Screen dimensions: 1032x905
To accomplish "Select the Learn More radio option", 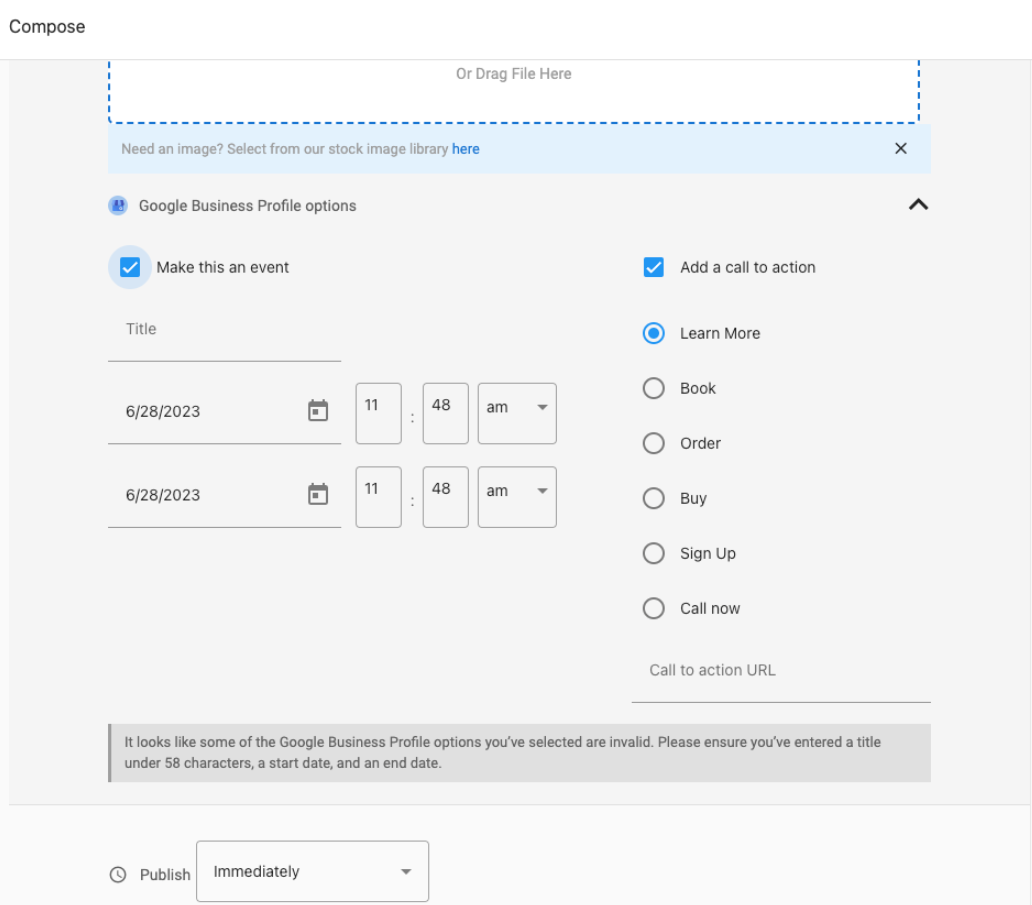I will click(x=654, y=333).
